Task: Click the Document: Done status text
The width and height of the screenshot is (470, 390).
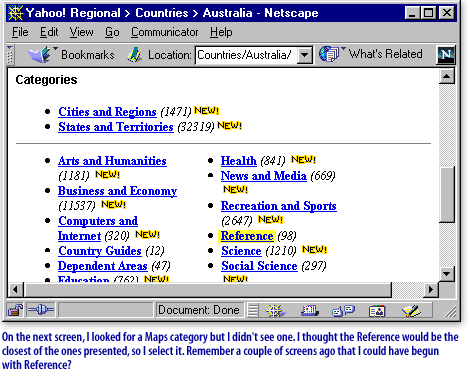Action: 199,310
